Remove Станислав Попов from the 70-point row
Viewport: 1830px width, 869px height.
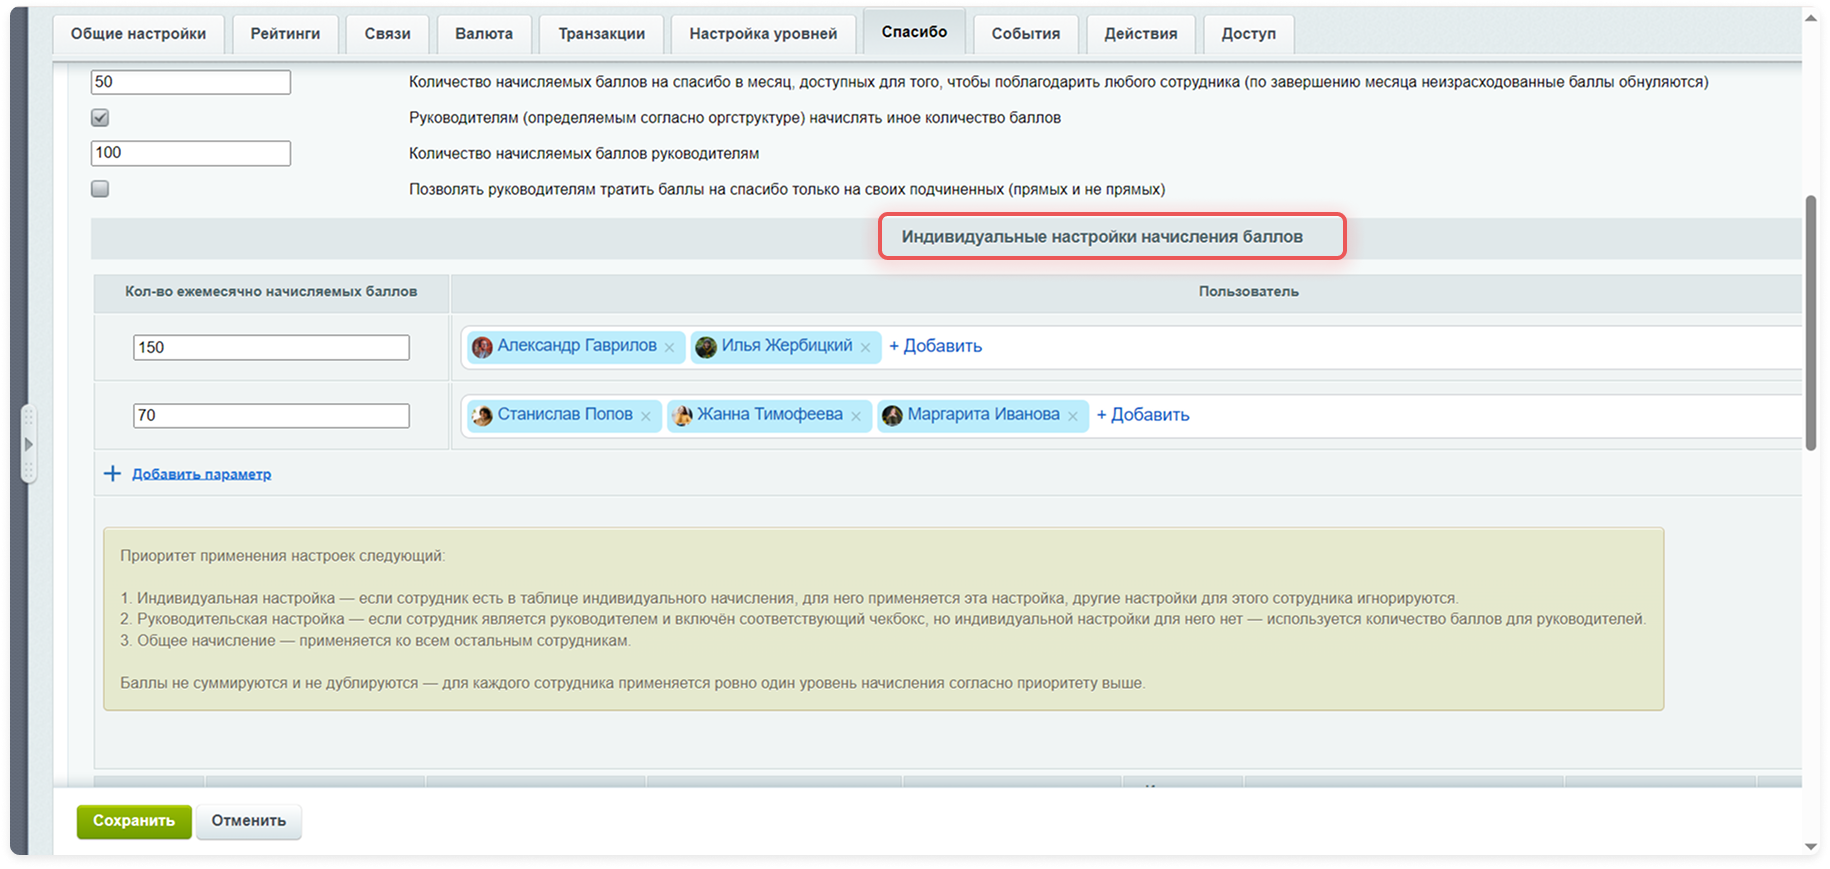pos(646,416)
